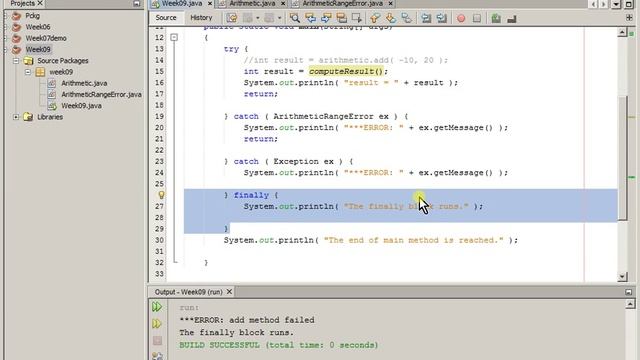Select Source Packages folder
The width and height of the screenshot is (640, 360).
coord(62,61)
